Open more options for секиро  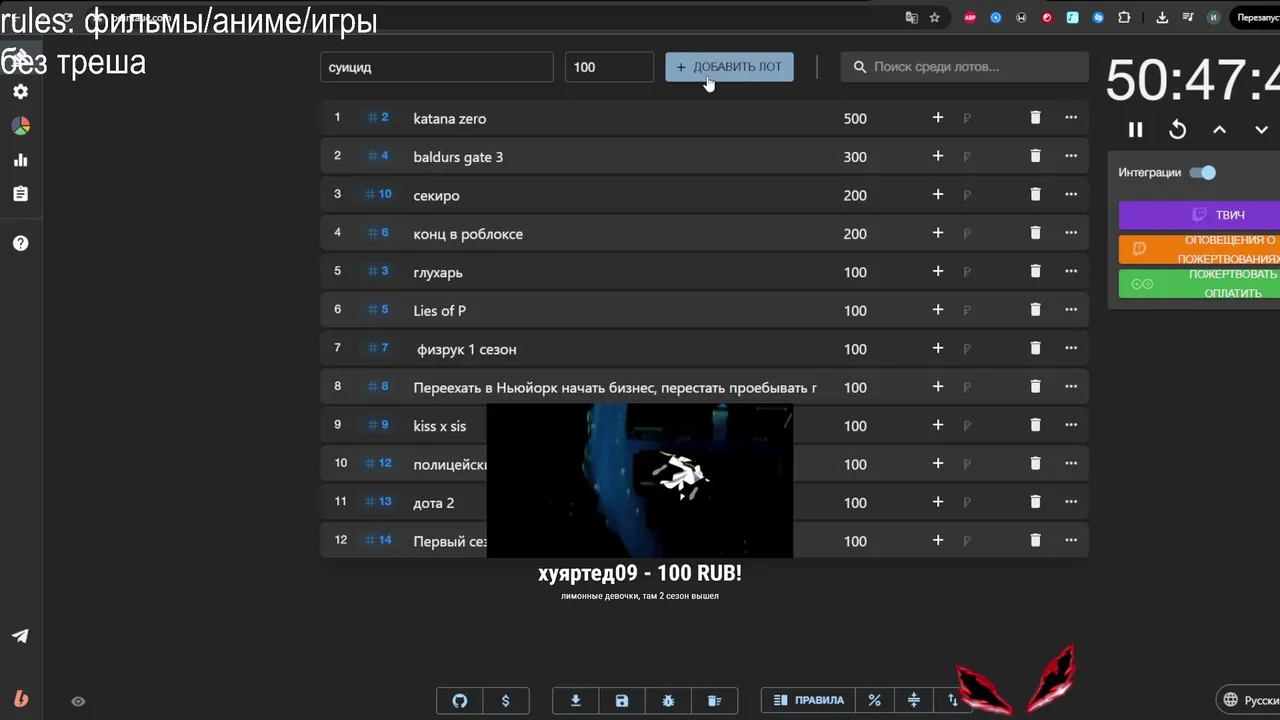(1071, 195)
